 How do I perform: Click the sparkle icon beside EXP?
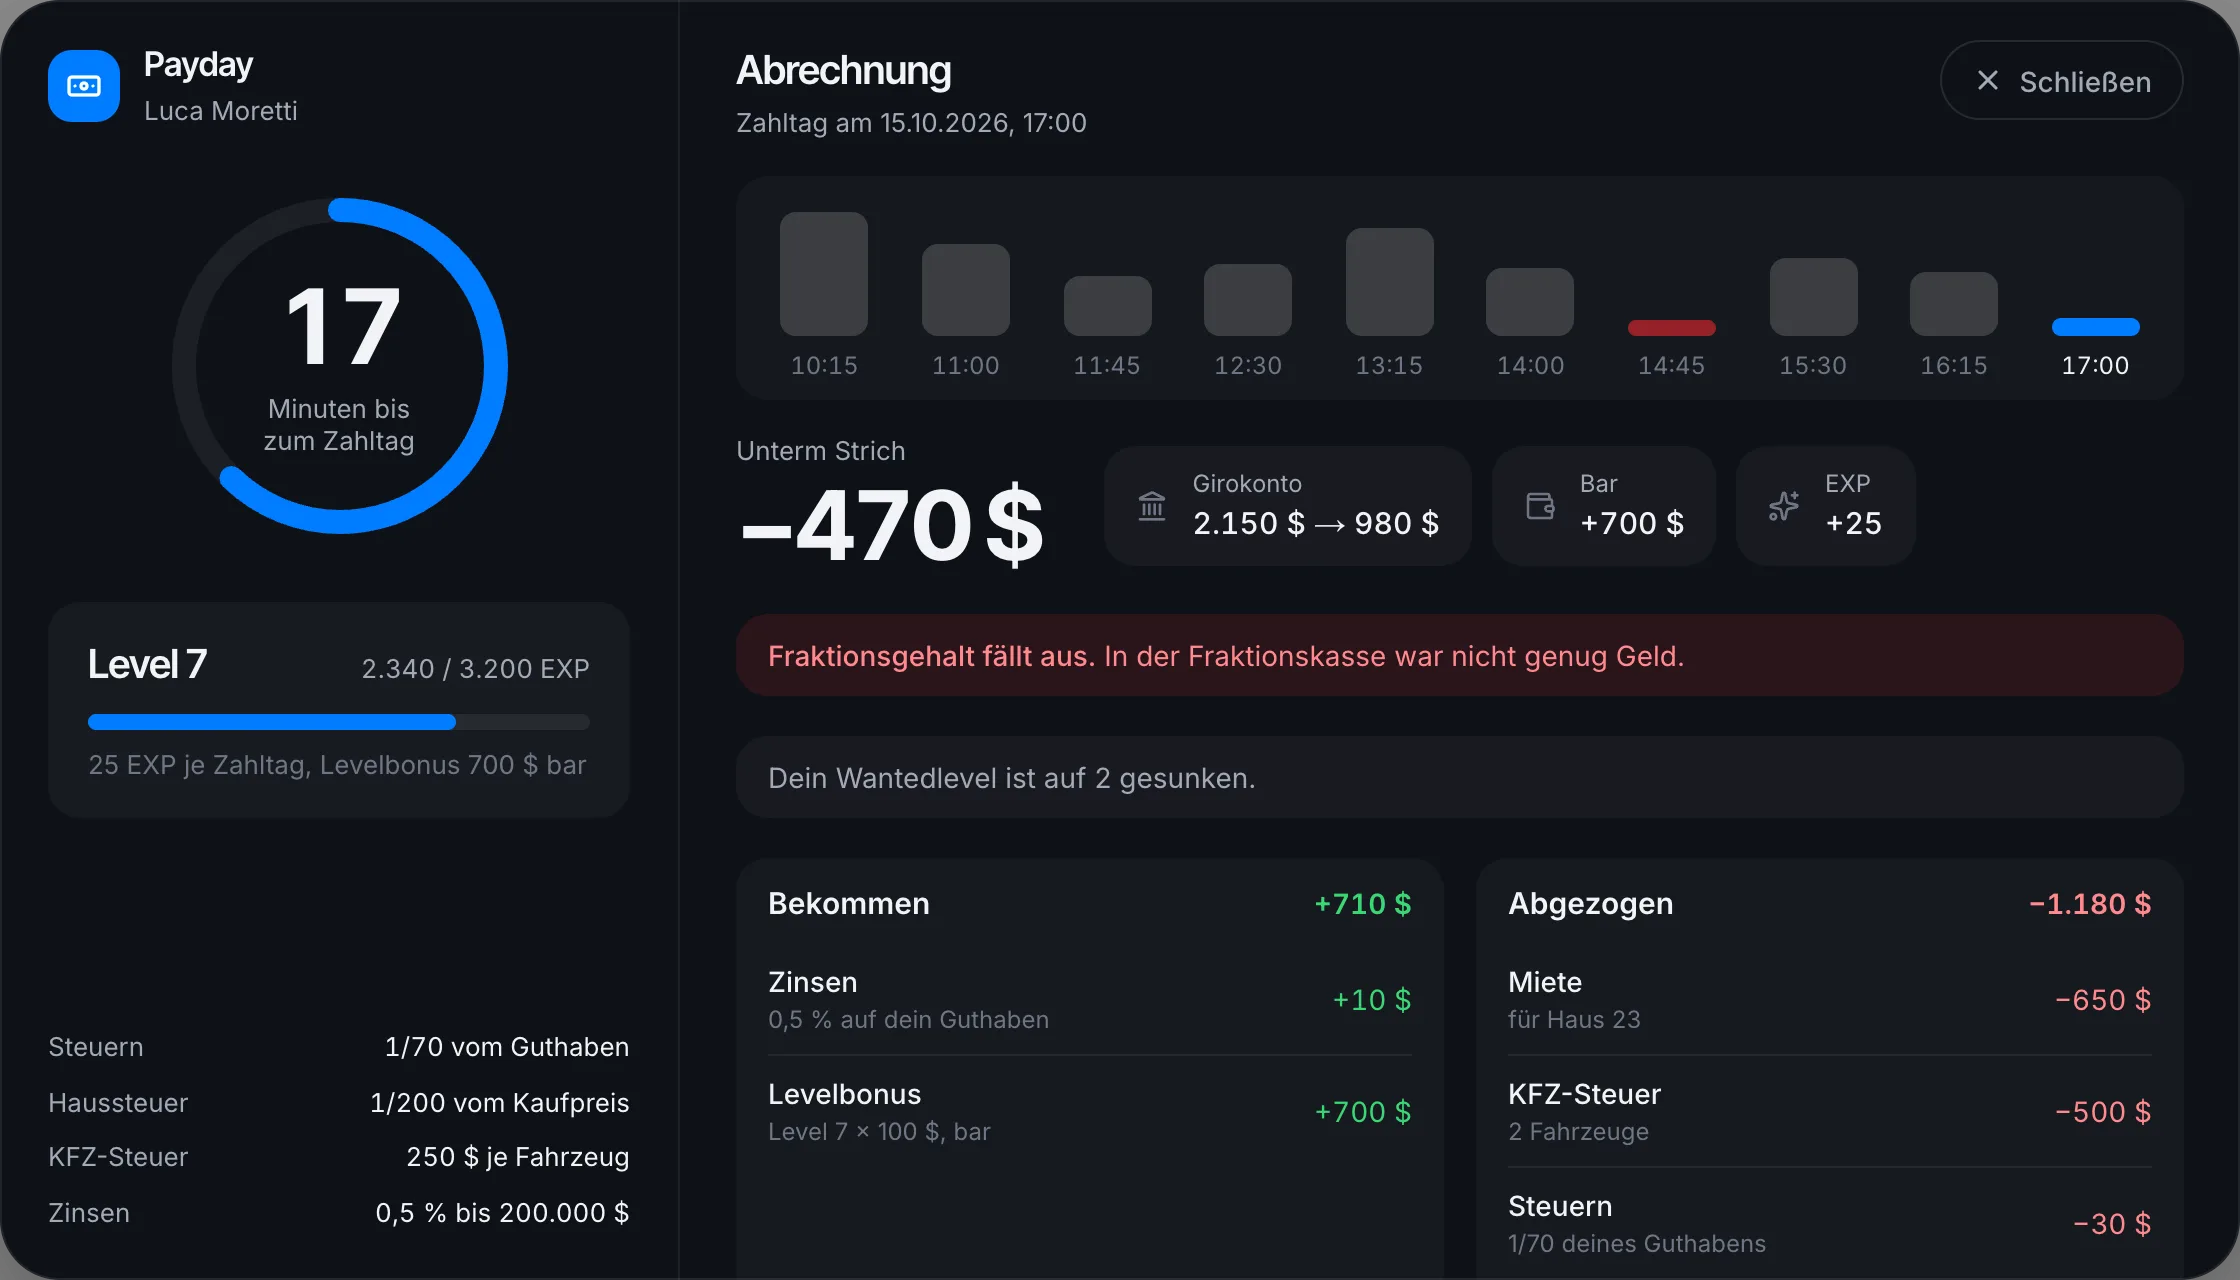[1784, 506]
